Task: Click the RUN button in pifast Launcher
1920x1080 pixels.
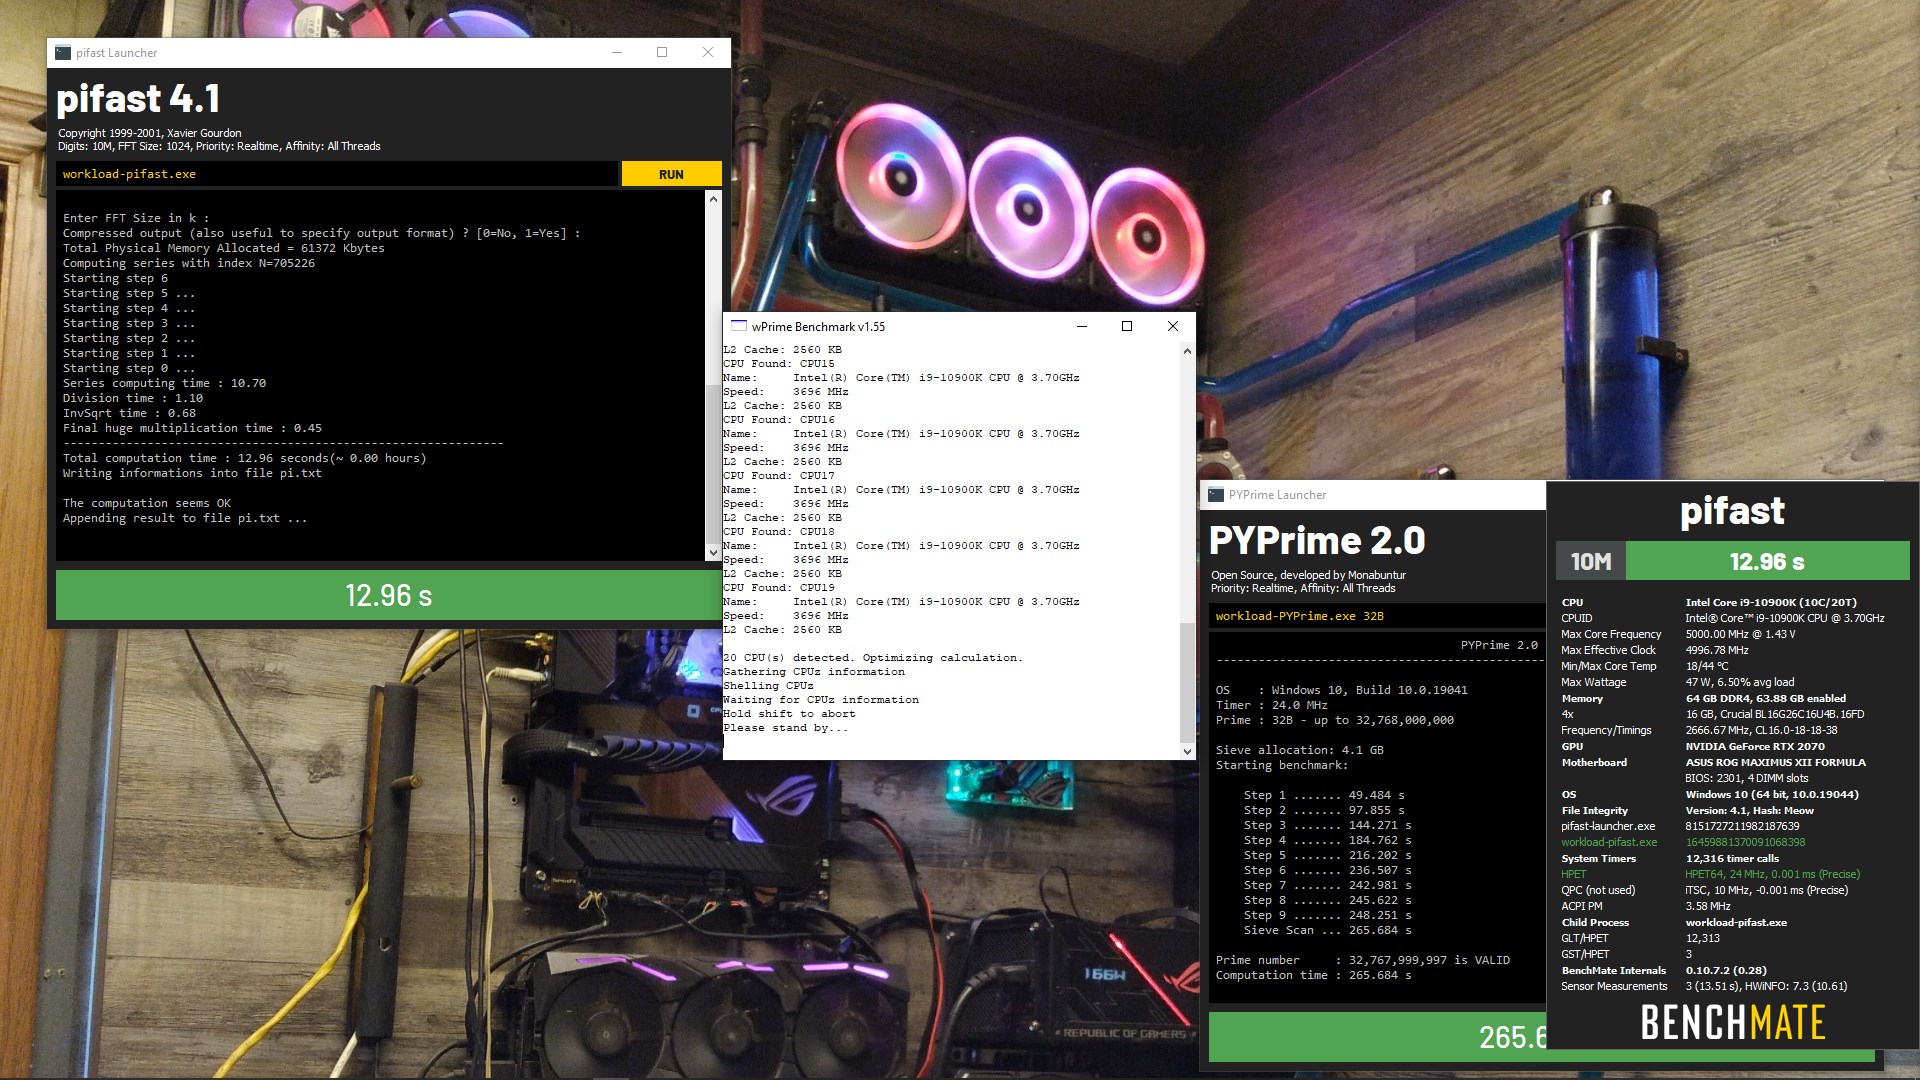Action: [671, 174]
